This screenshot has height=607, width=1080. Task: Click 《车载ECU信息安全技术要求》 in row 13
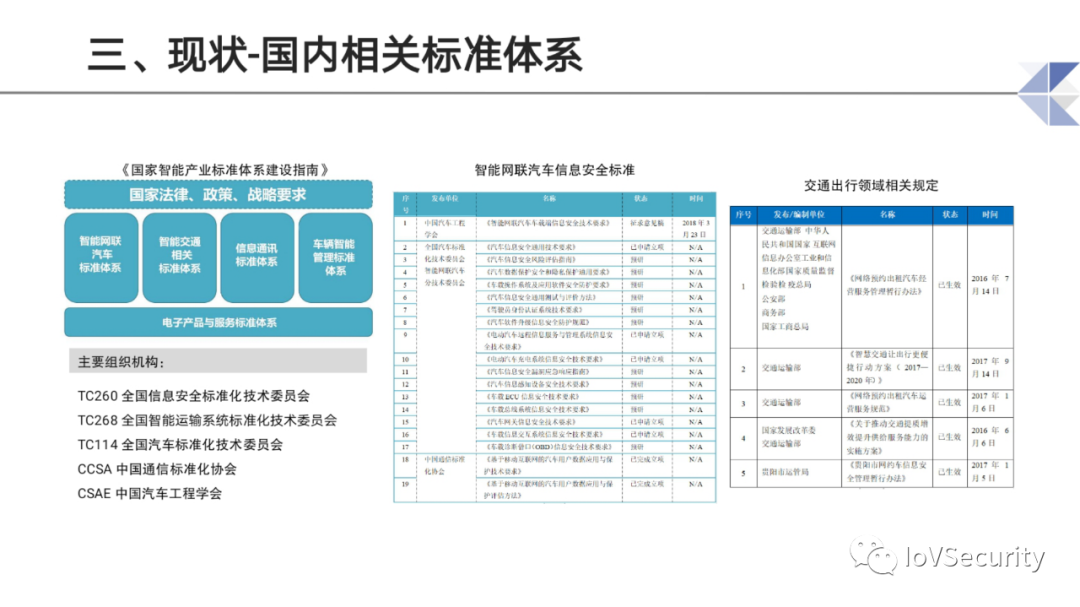[532, 397]
